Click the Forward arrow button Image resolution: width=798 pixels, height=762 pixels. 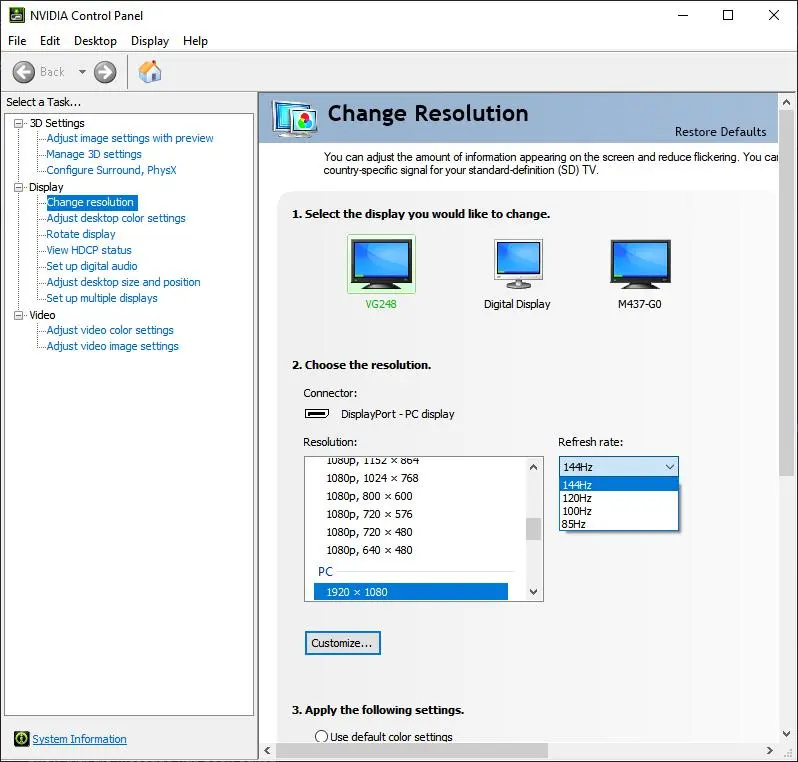pyautogui.click(x=105, y=72)
